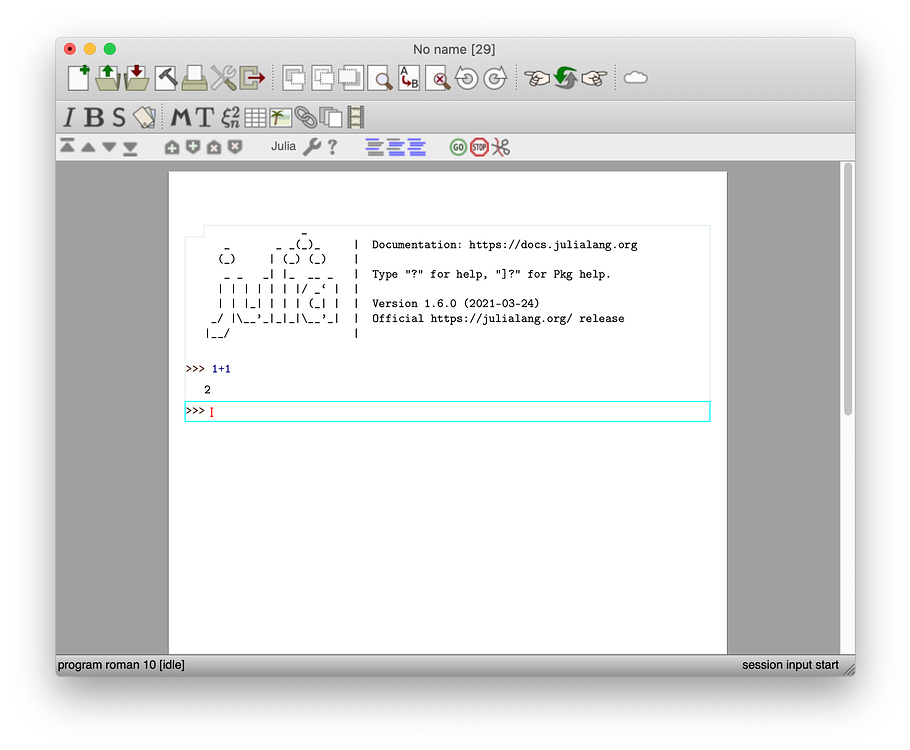Click the docs.julialang.org URL text
The width and height of the screenshot is (910, 750).
pyautogui.click(x=553, y=244)
